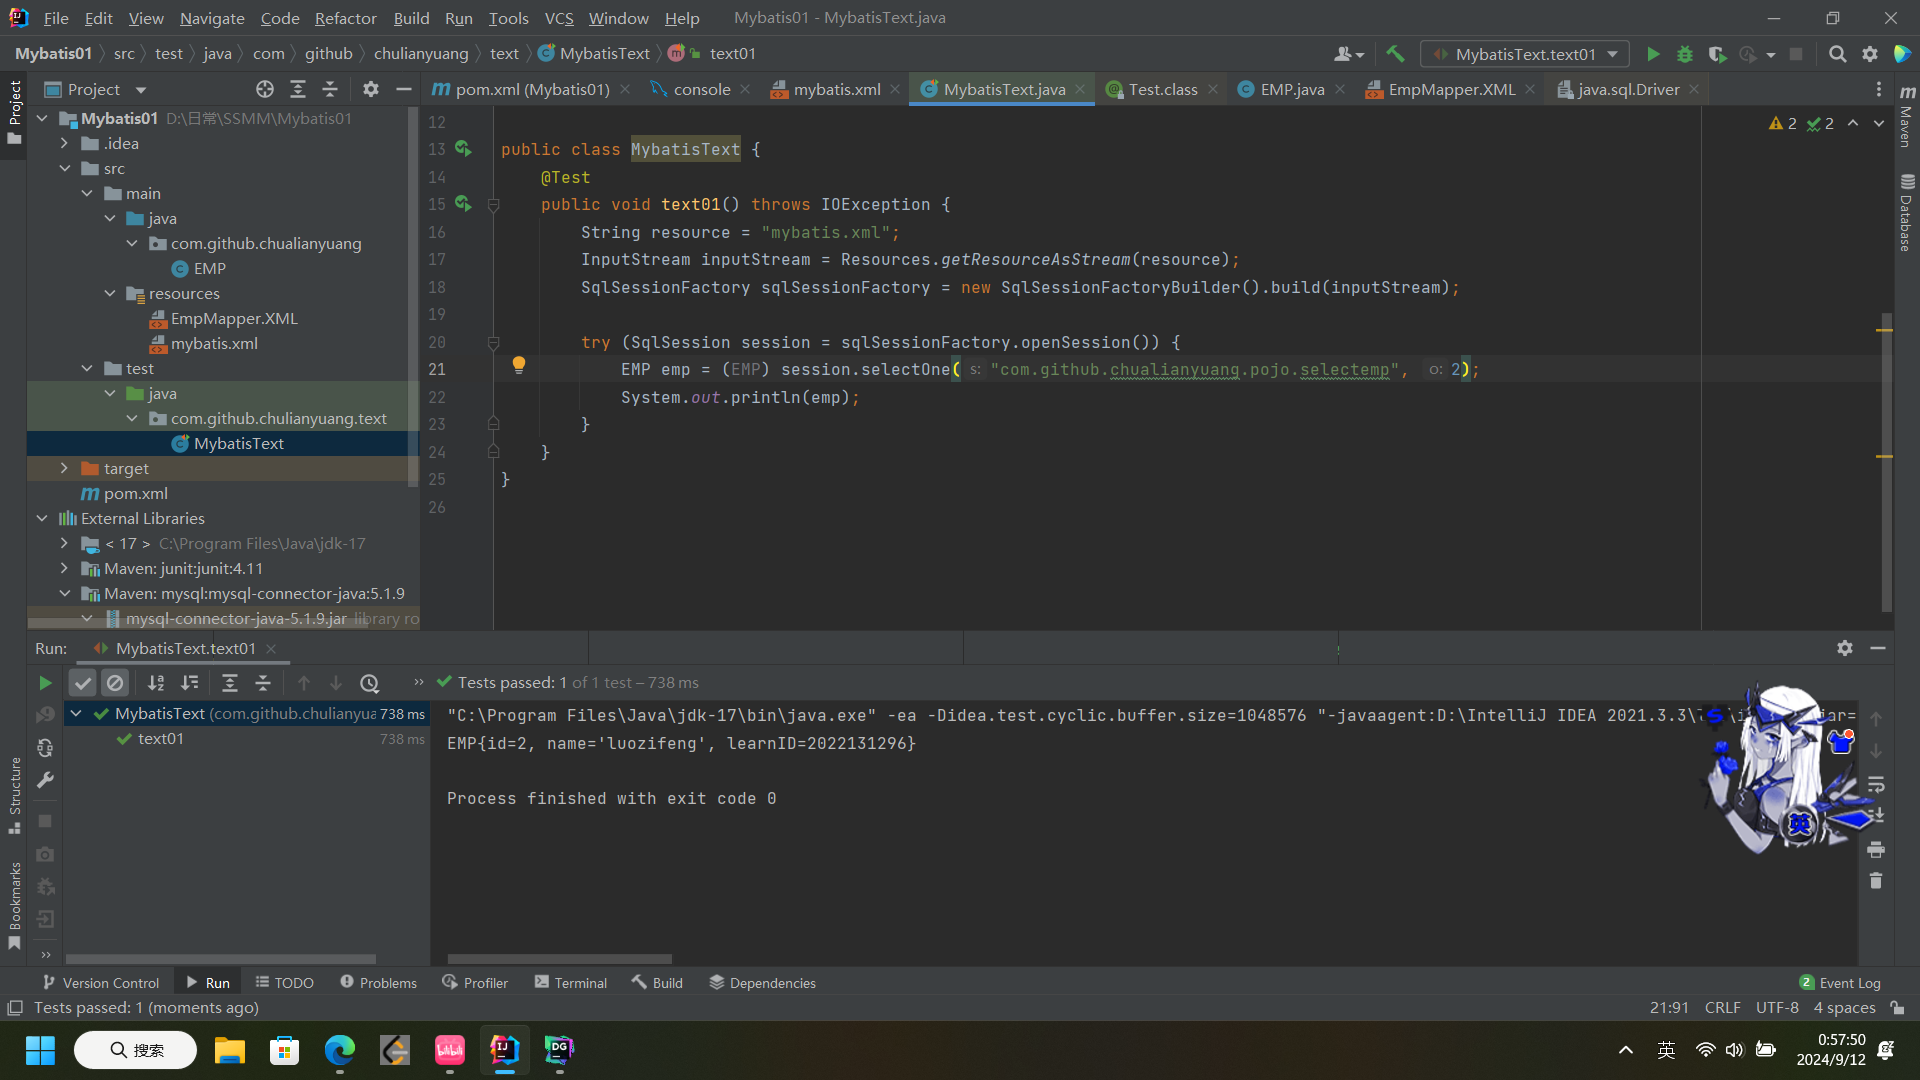Click the console horizontal scrollbar

[x=560, y=958]
